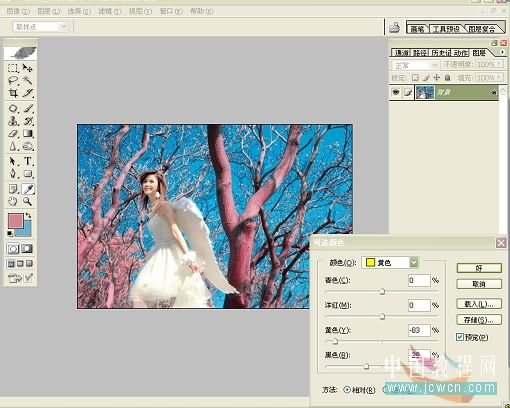Switch to the 通道 channels tab
The image size is (510, 408).
coord(401,53)
